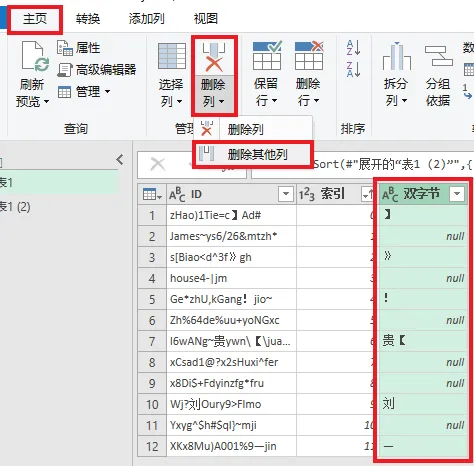474x466 pixels.
Task: Expand the 刷新预览 dropdown arrow
Action: coord(46,101)
